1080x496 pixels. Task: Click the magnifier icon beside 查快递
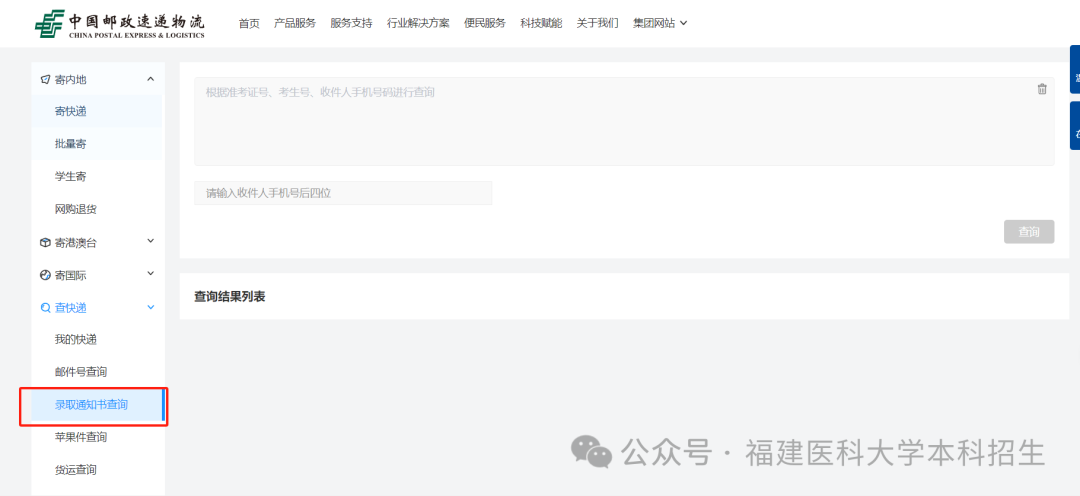point(45,308)
